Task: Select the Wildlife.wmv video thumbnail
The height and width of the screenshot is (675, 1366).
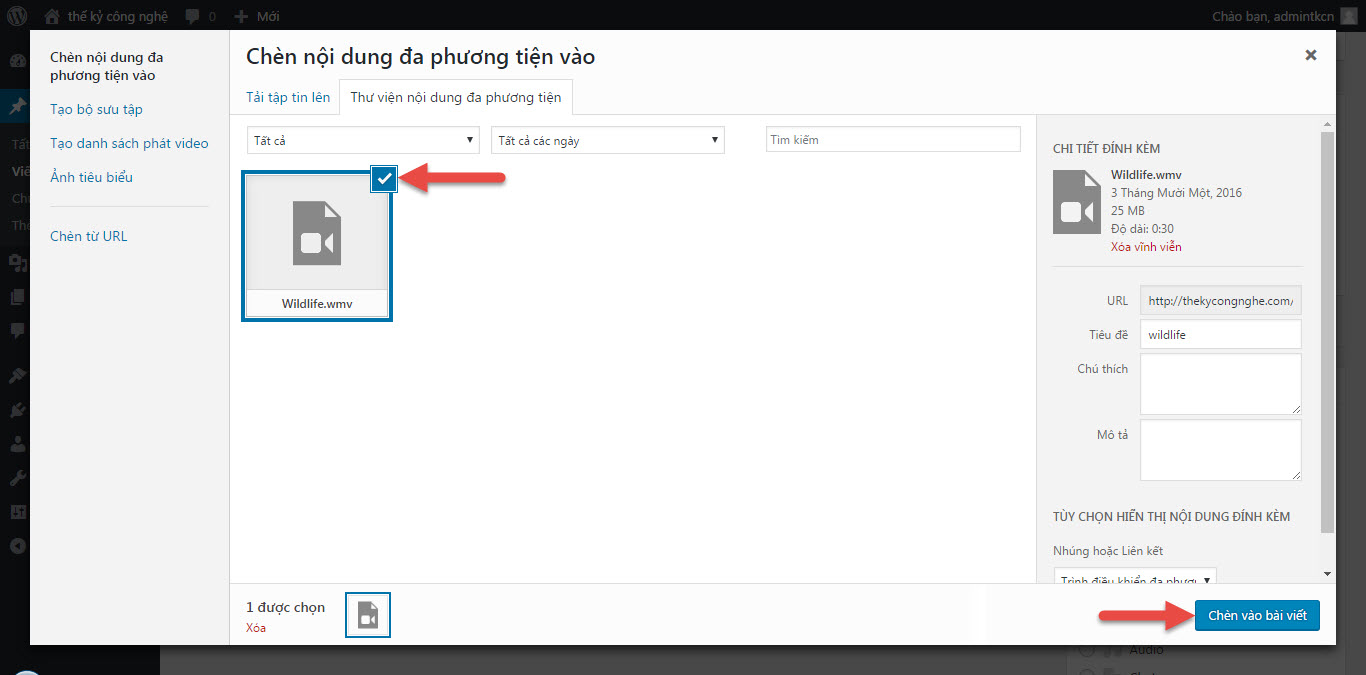Action: tap(317, 233)
